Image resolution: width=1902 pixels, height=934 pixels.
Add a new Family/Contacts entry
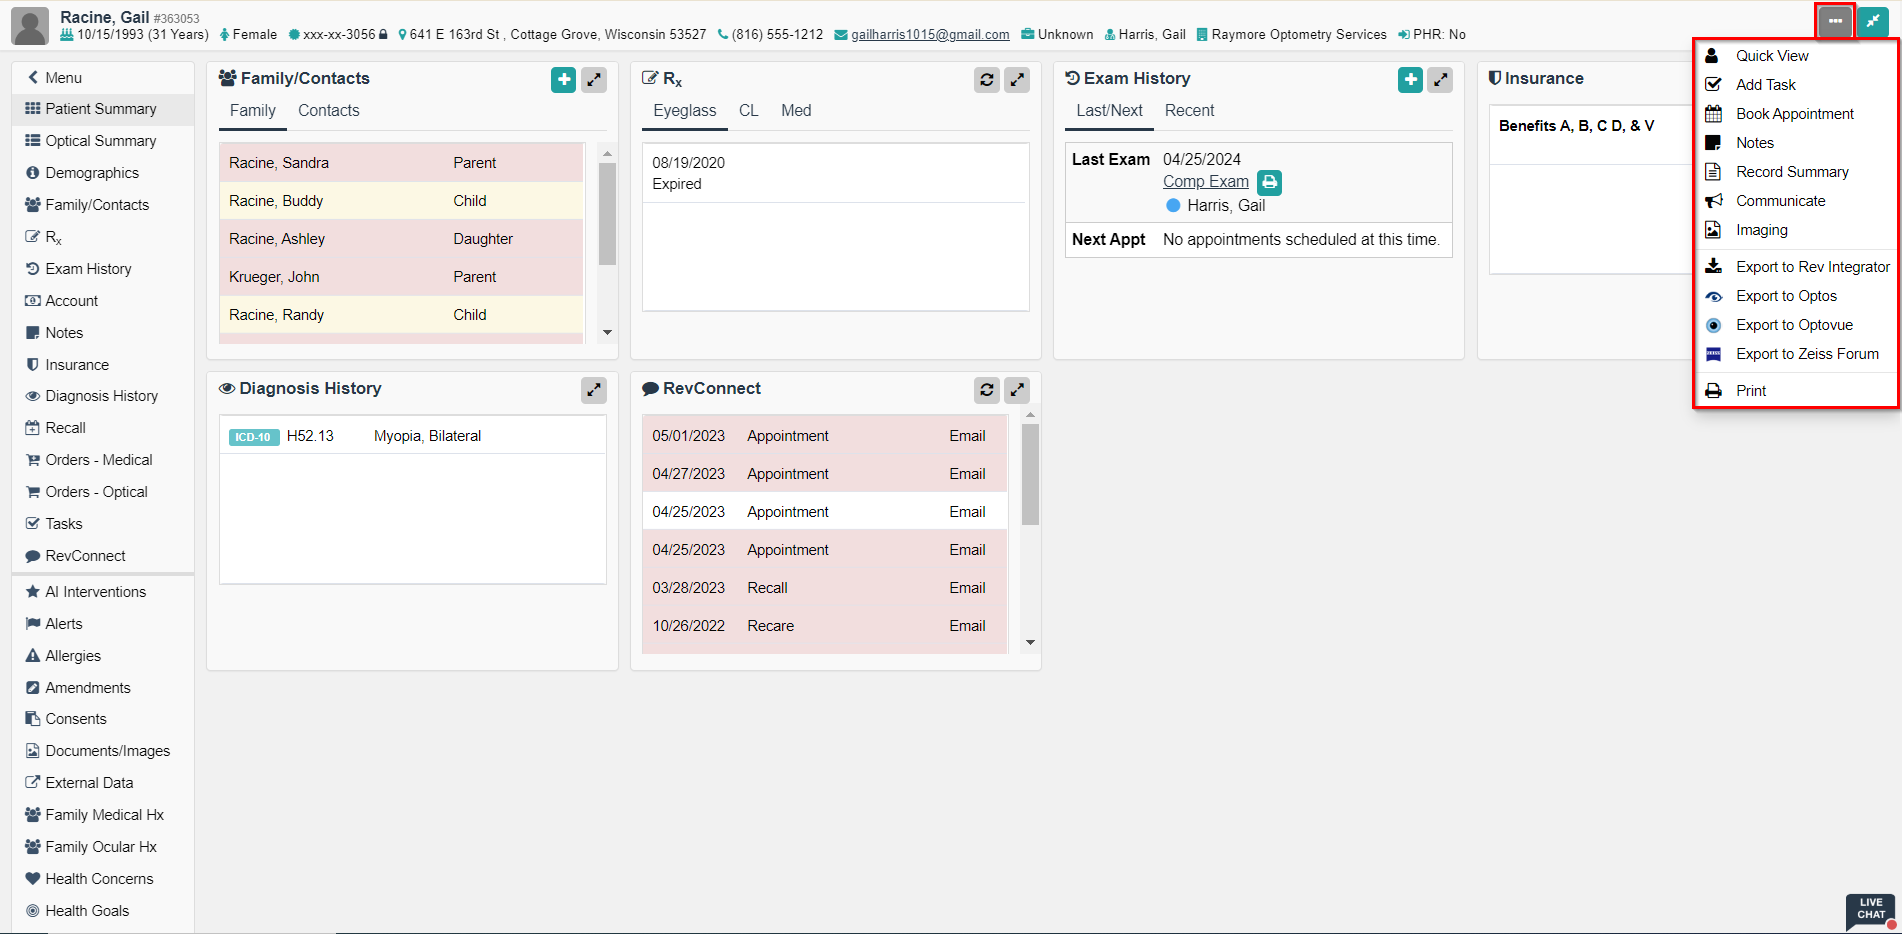click(x=563, y=80)
